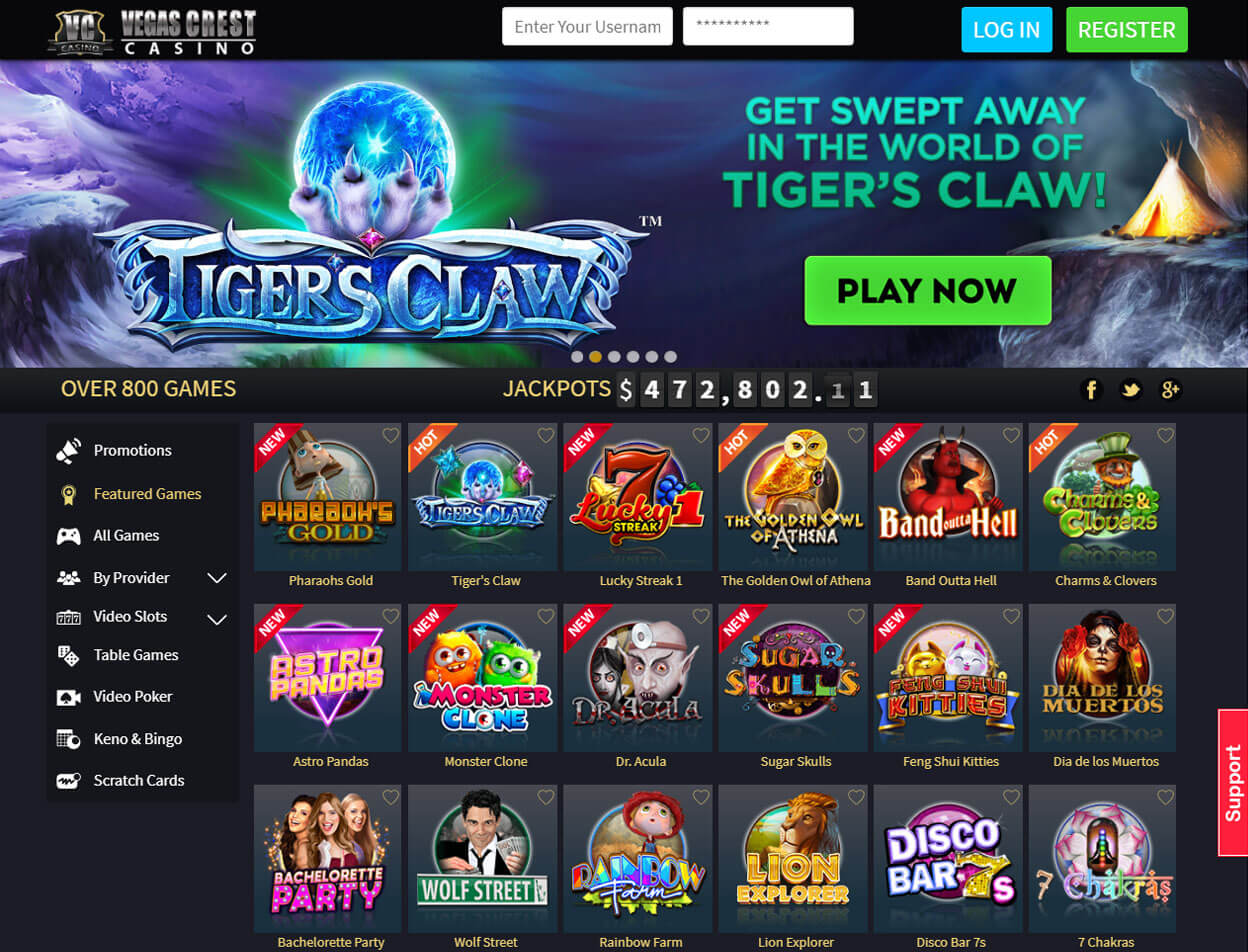Mark Wolf Street as favorite heart
Screen dimensions: 1248x952
coord(546,797)
